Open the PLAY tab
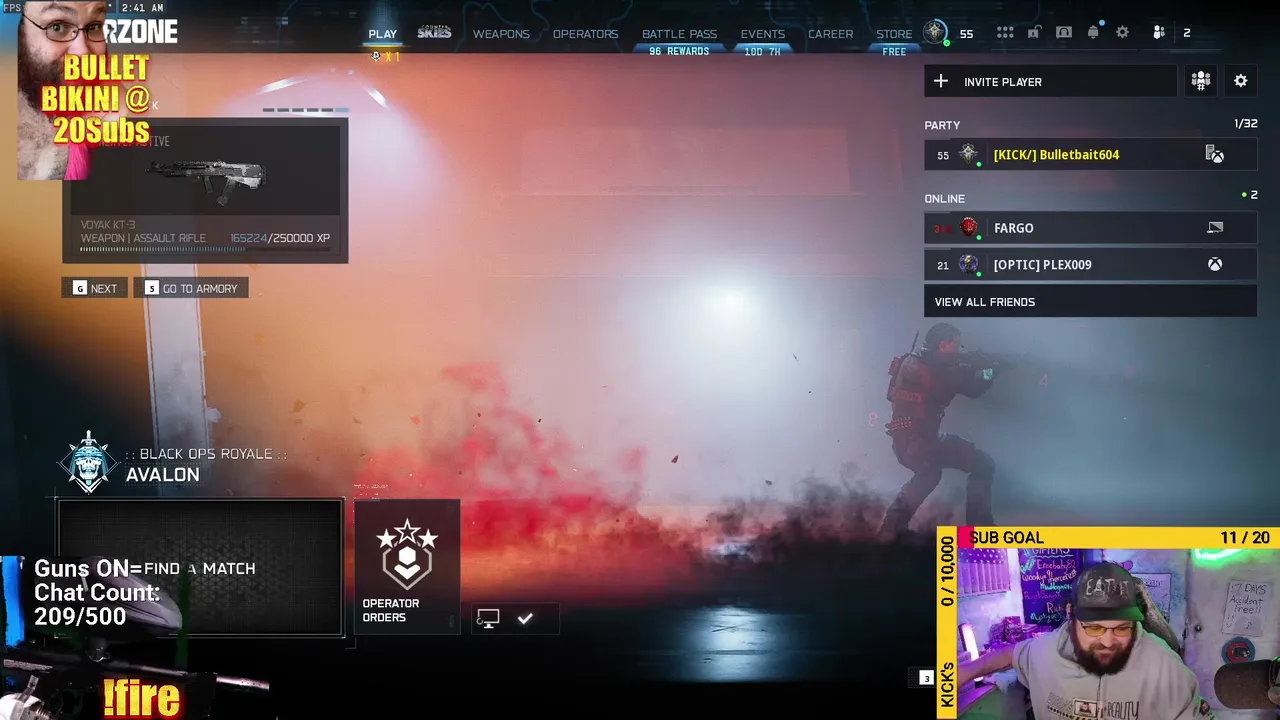Viewport: 1280px width, 720px height. pos(382,34)
